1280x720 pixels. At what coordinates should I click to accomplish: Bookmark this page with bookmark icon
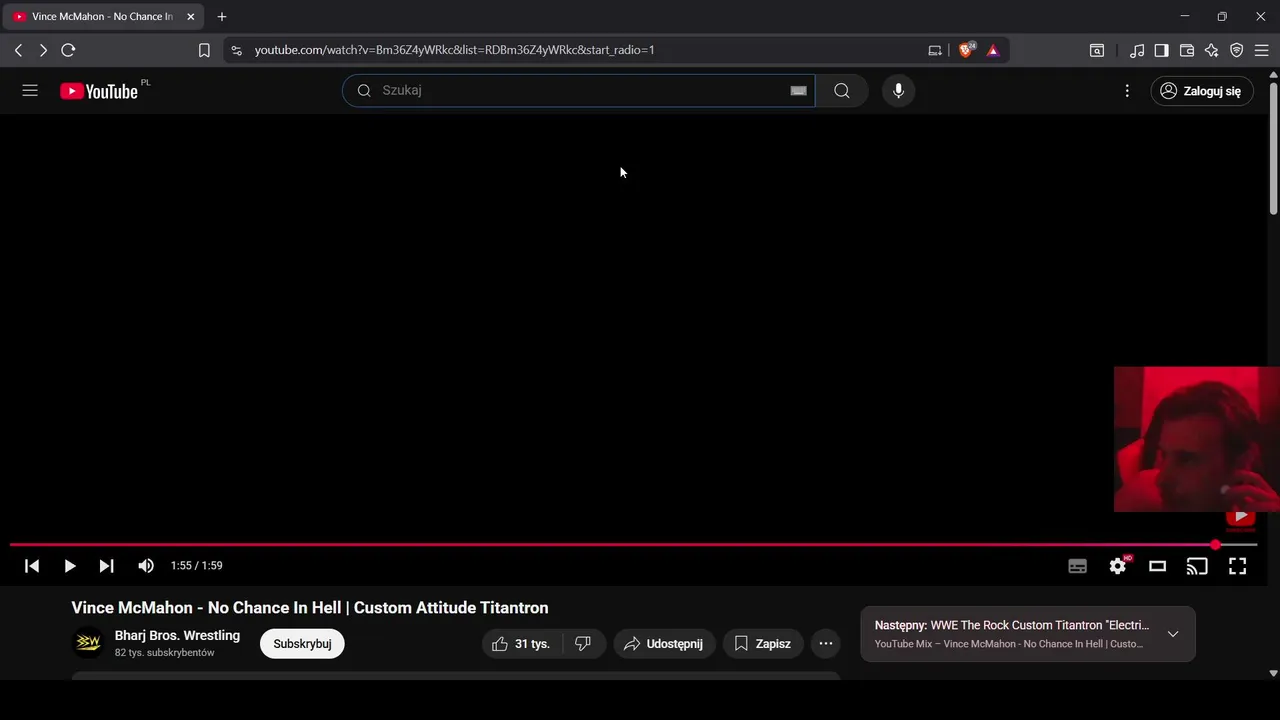(x=204, y=50)
